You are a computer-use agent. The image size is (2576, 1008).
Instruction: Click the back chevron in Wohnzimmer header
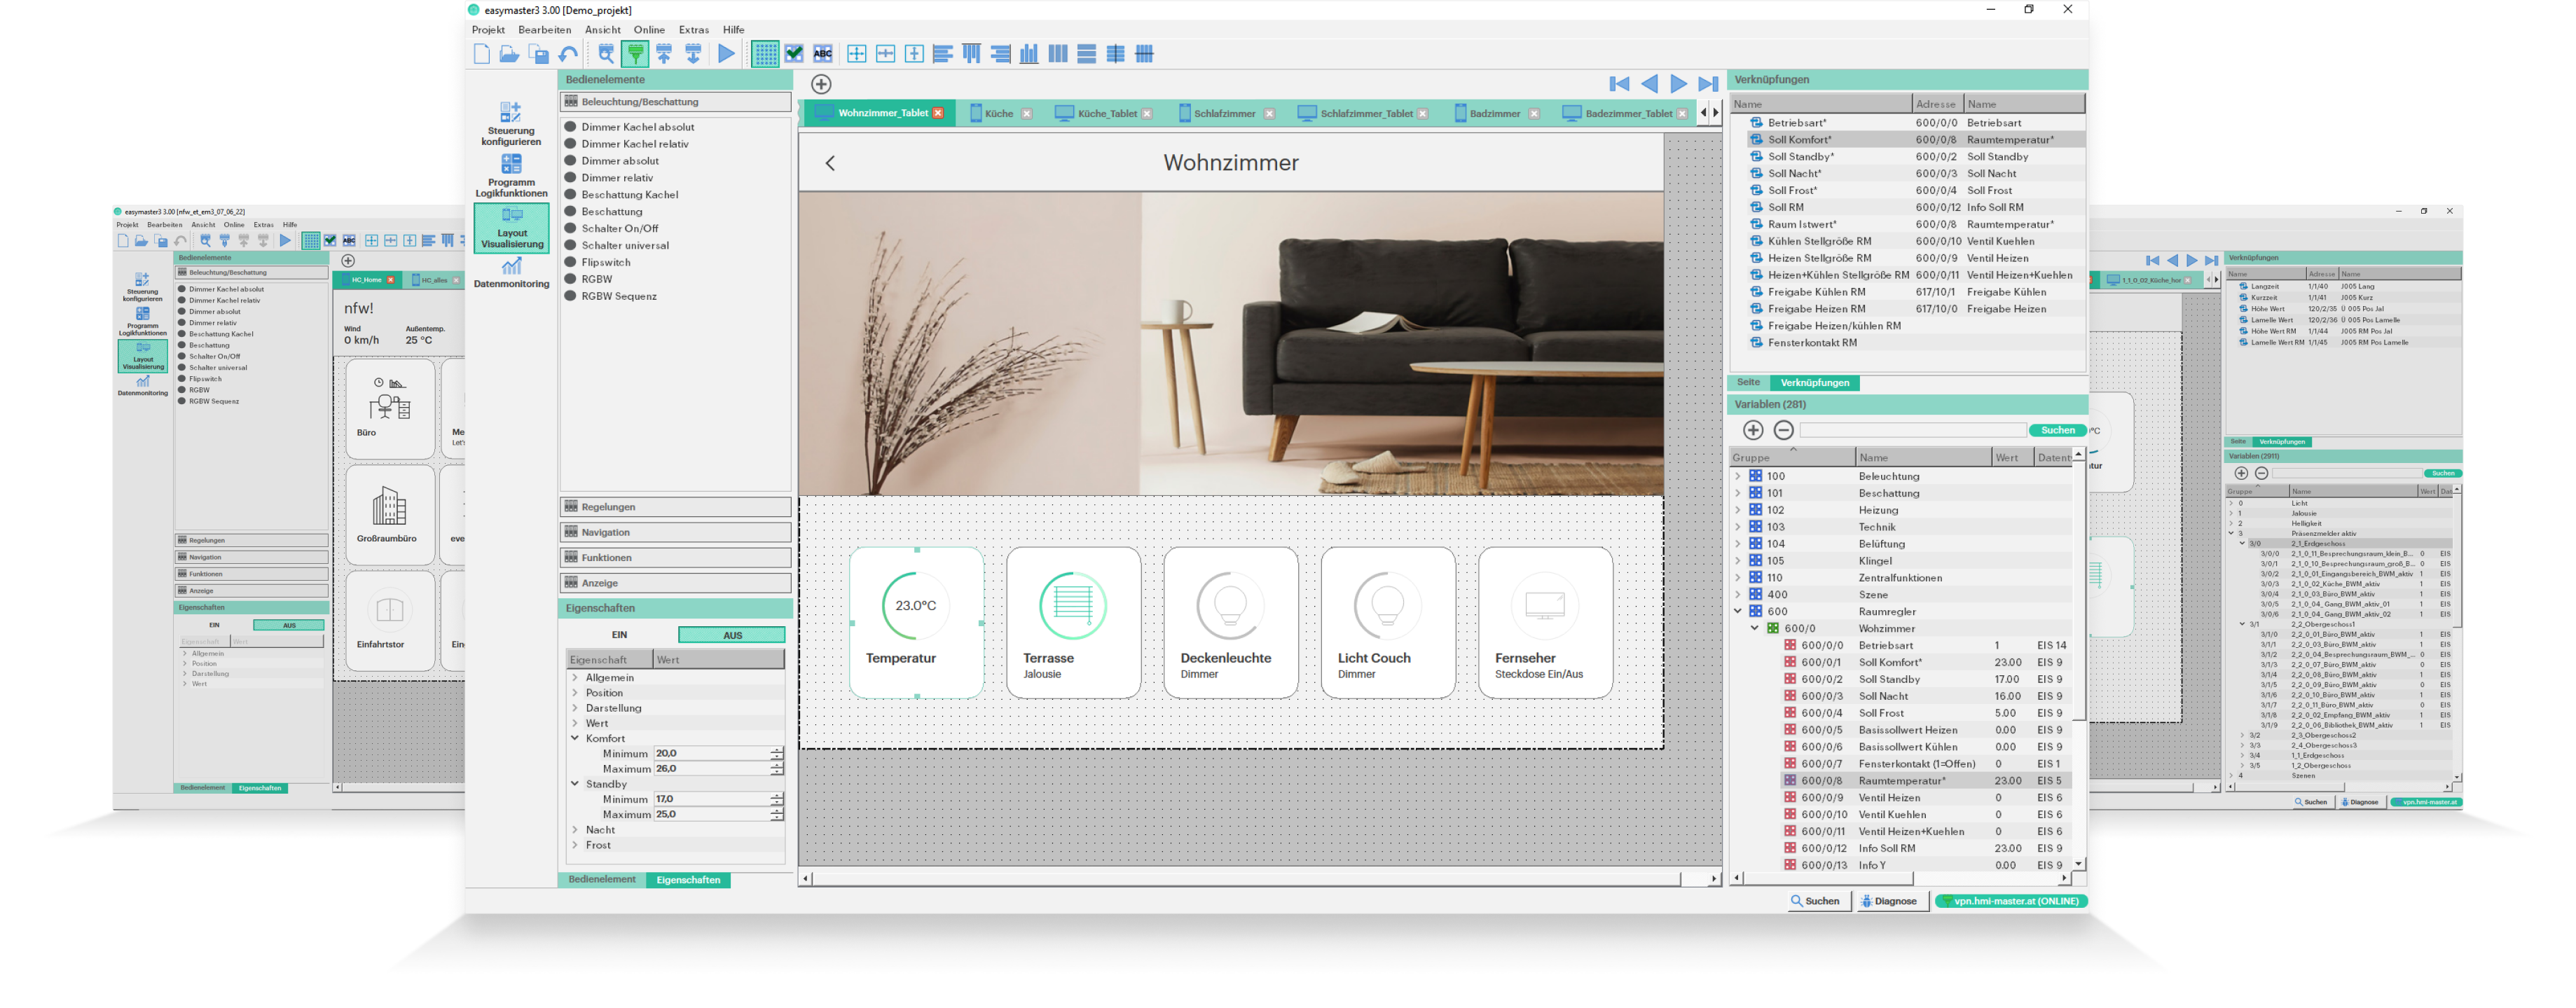[830, 163]
